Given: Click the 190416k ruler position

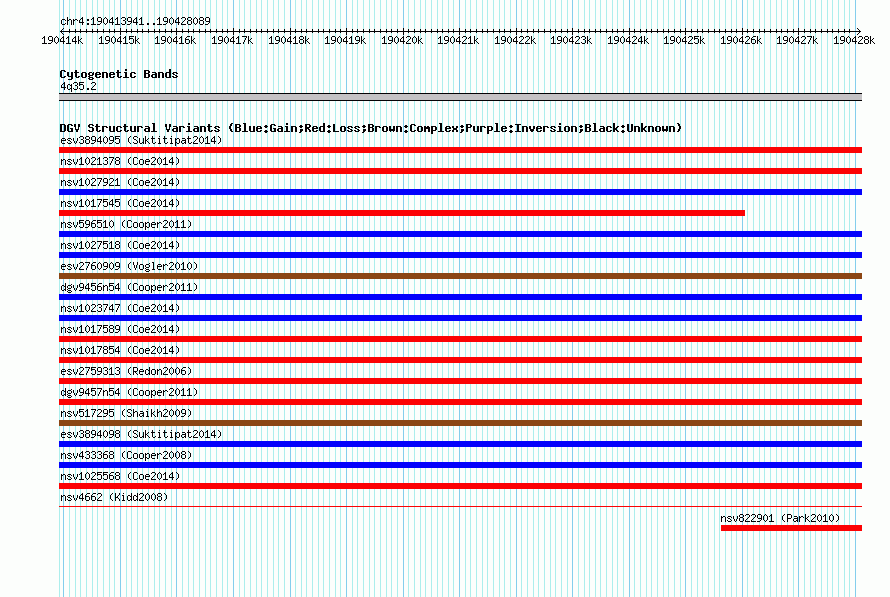Looking at the screenshot, I should click(175, 40).
